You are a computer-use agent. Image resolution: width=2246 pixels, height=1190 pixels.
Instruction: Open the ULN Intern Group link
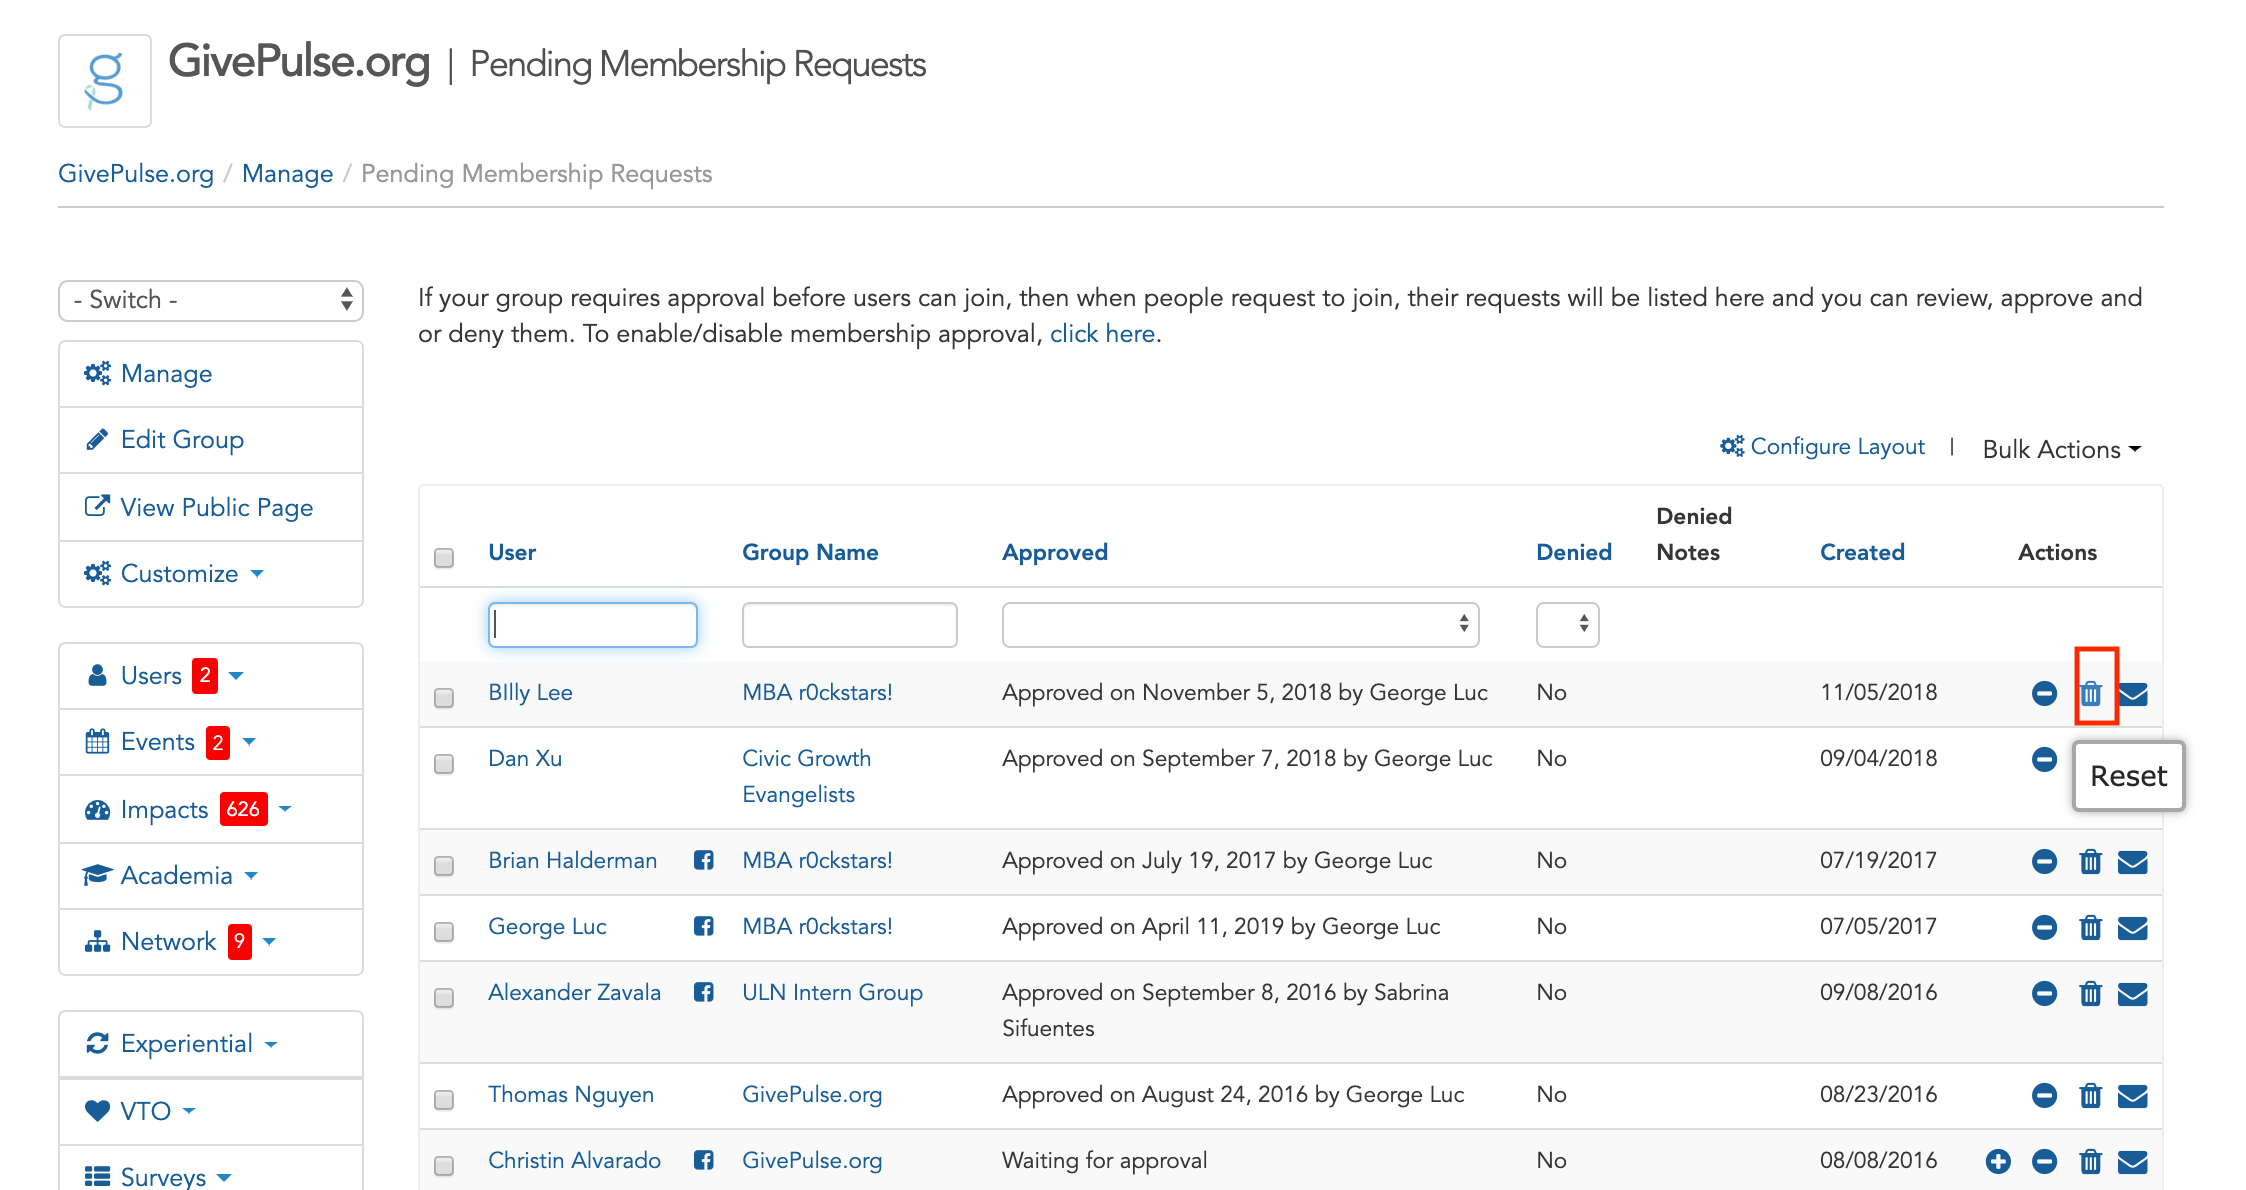(832, 993)
